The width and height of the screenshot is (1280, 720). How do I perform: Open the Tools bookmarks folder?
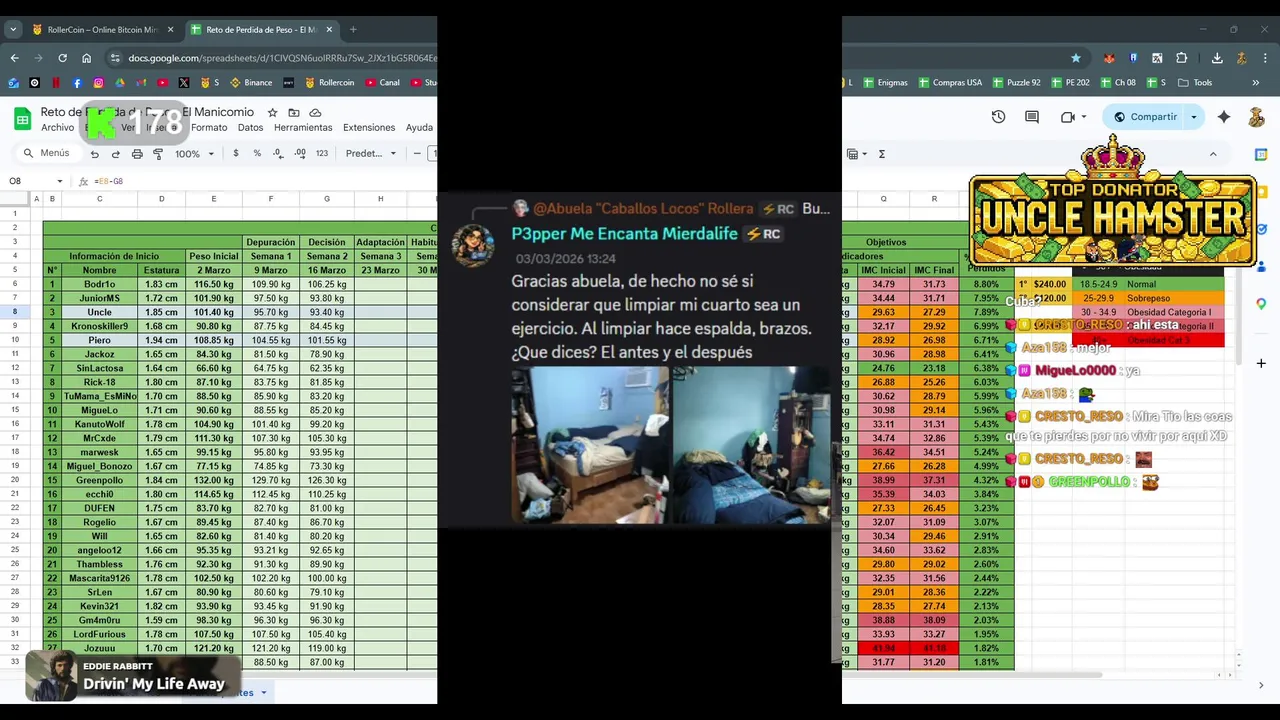[x=1195, y=83]
